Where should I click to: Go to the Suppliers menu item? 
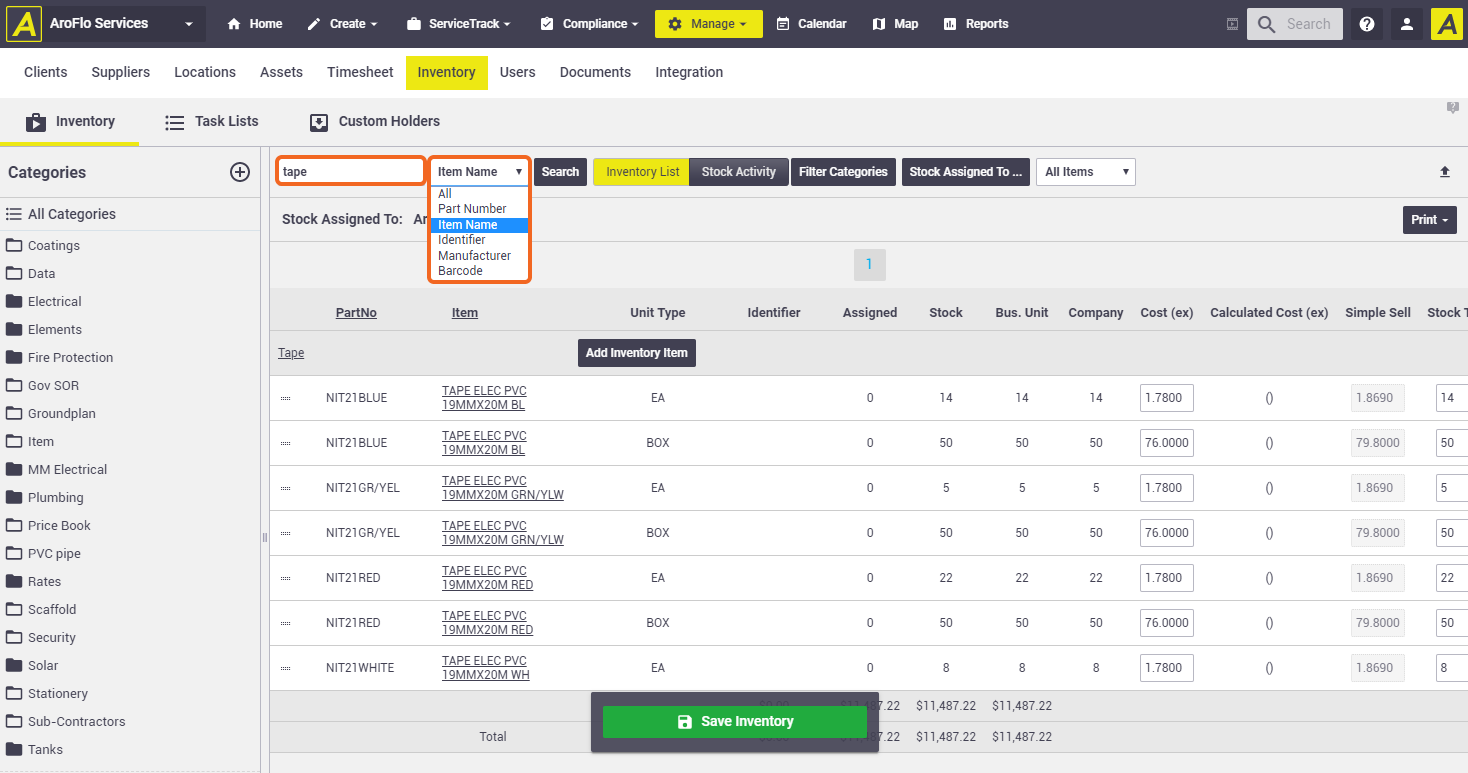point(120,72)
